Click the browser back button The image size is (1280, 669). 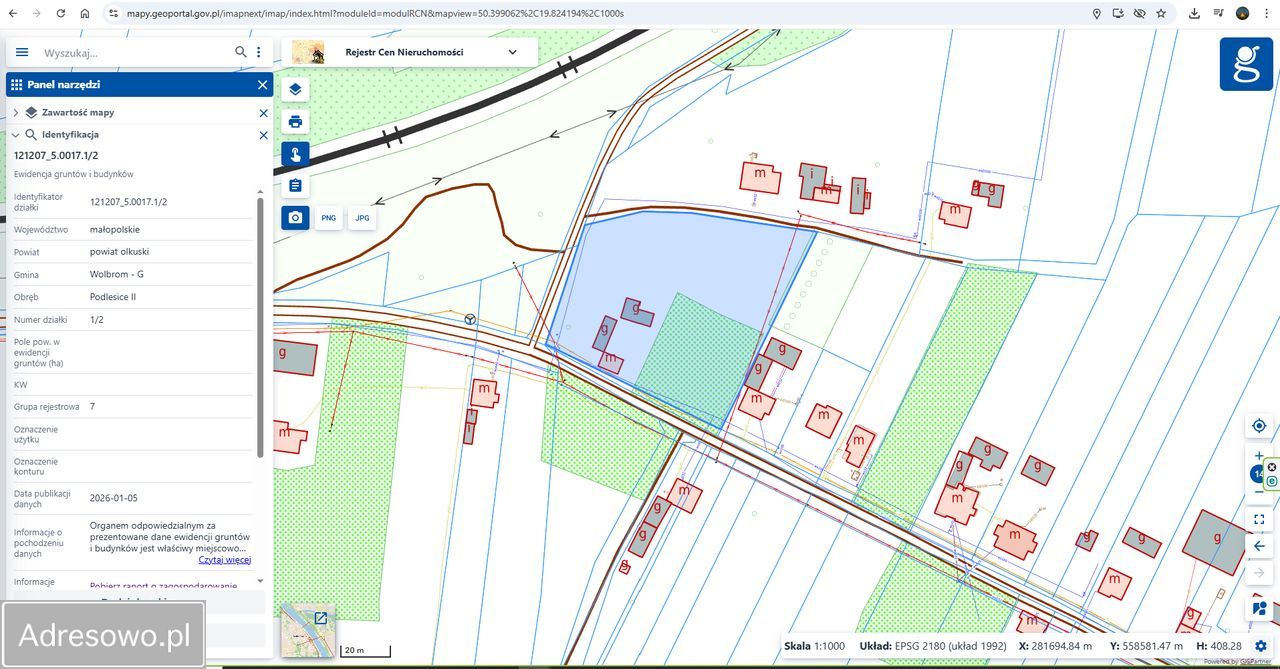(x=13, y=13)
